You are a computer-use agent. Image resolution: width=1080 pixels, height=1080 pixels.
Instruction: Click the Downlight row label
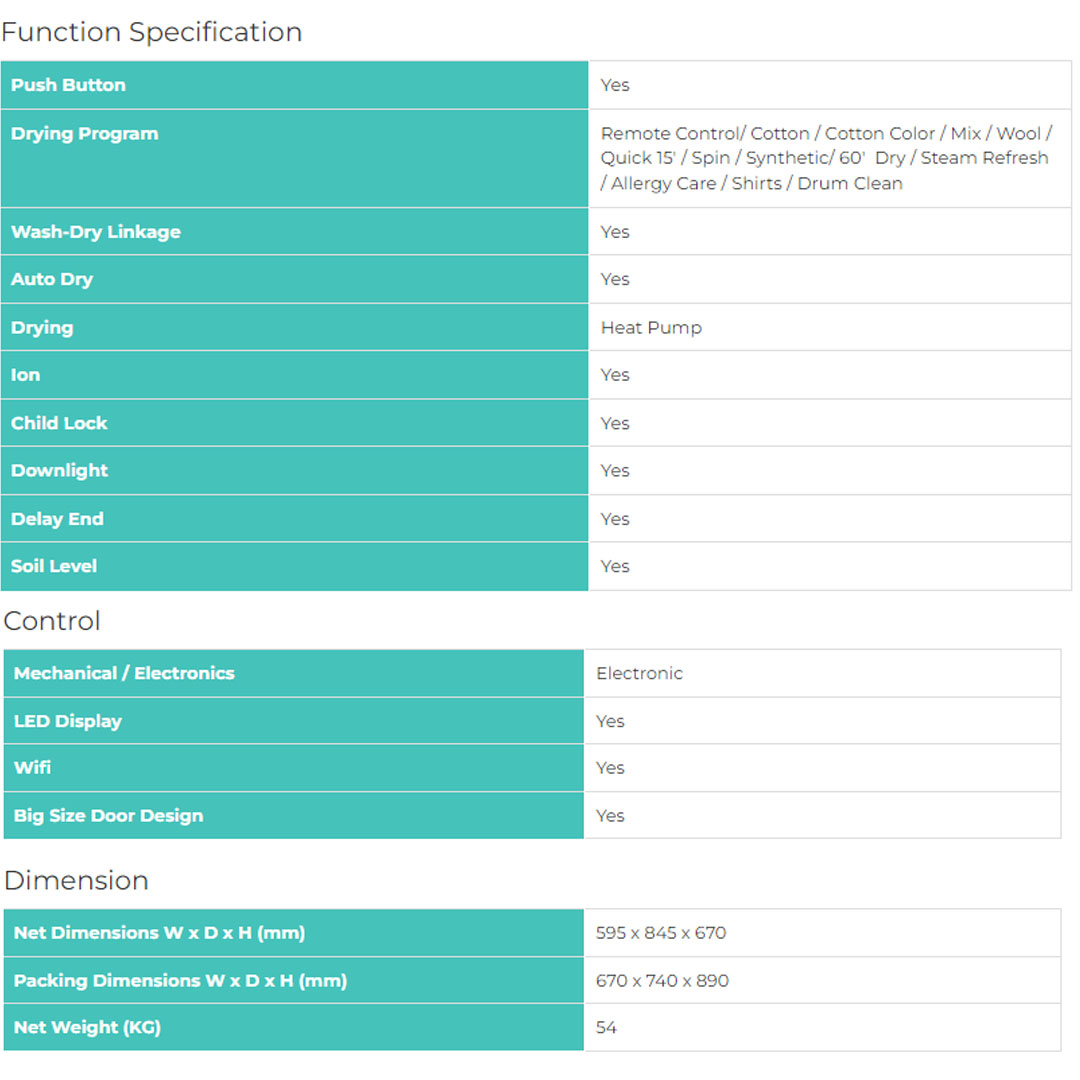(x=60, y=470)
